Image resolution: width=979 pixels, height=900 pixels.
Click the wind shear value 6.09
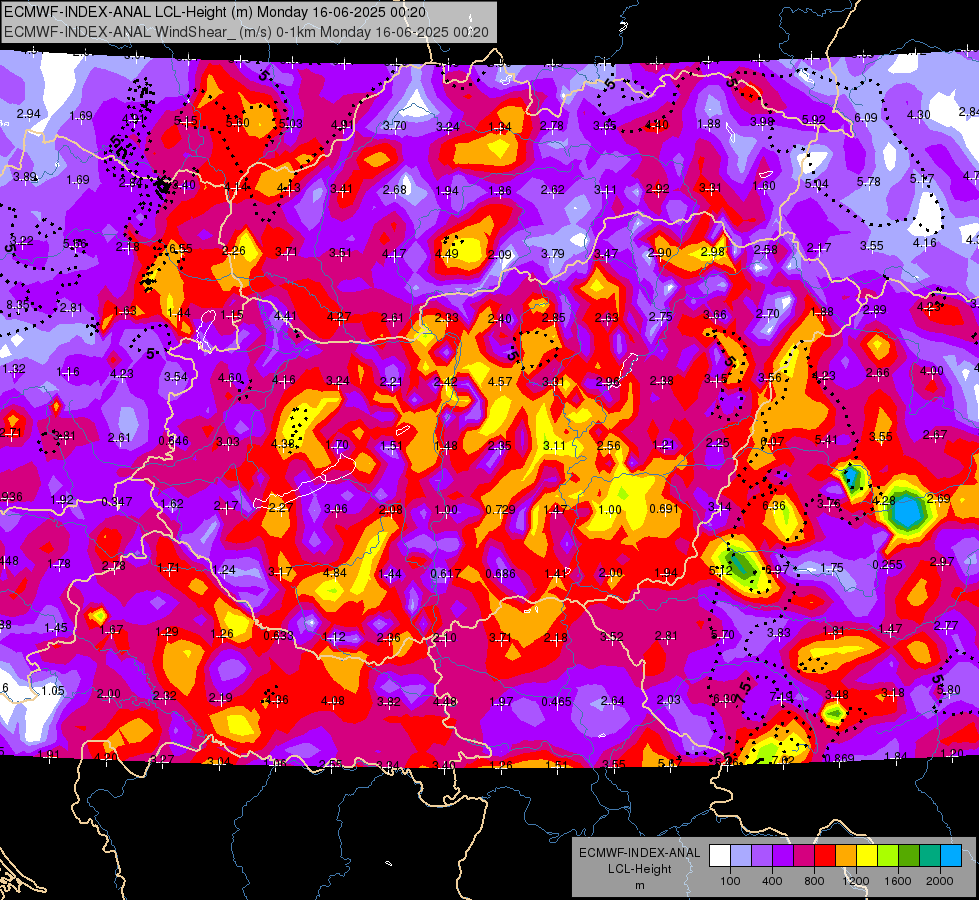pos(865,117)
